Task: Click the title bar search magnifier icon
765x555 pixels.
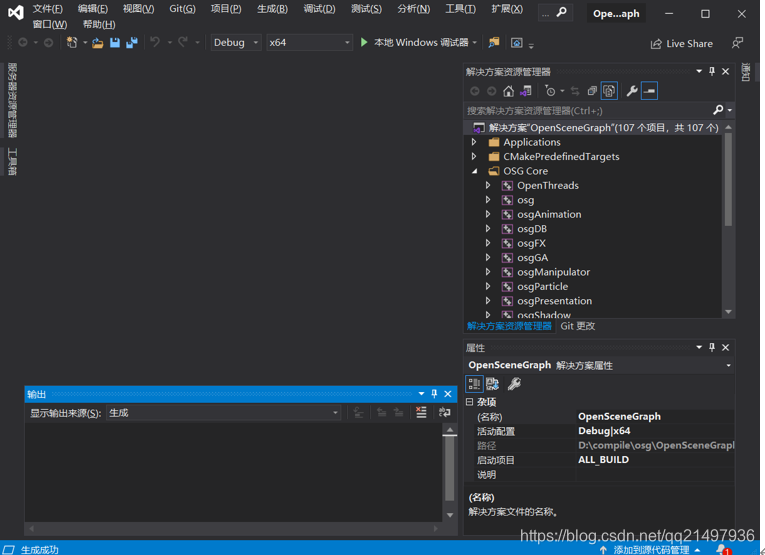Action: (562, 12)
